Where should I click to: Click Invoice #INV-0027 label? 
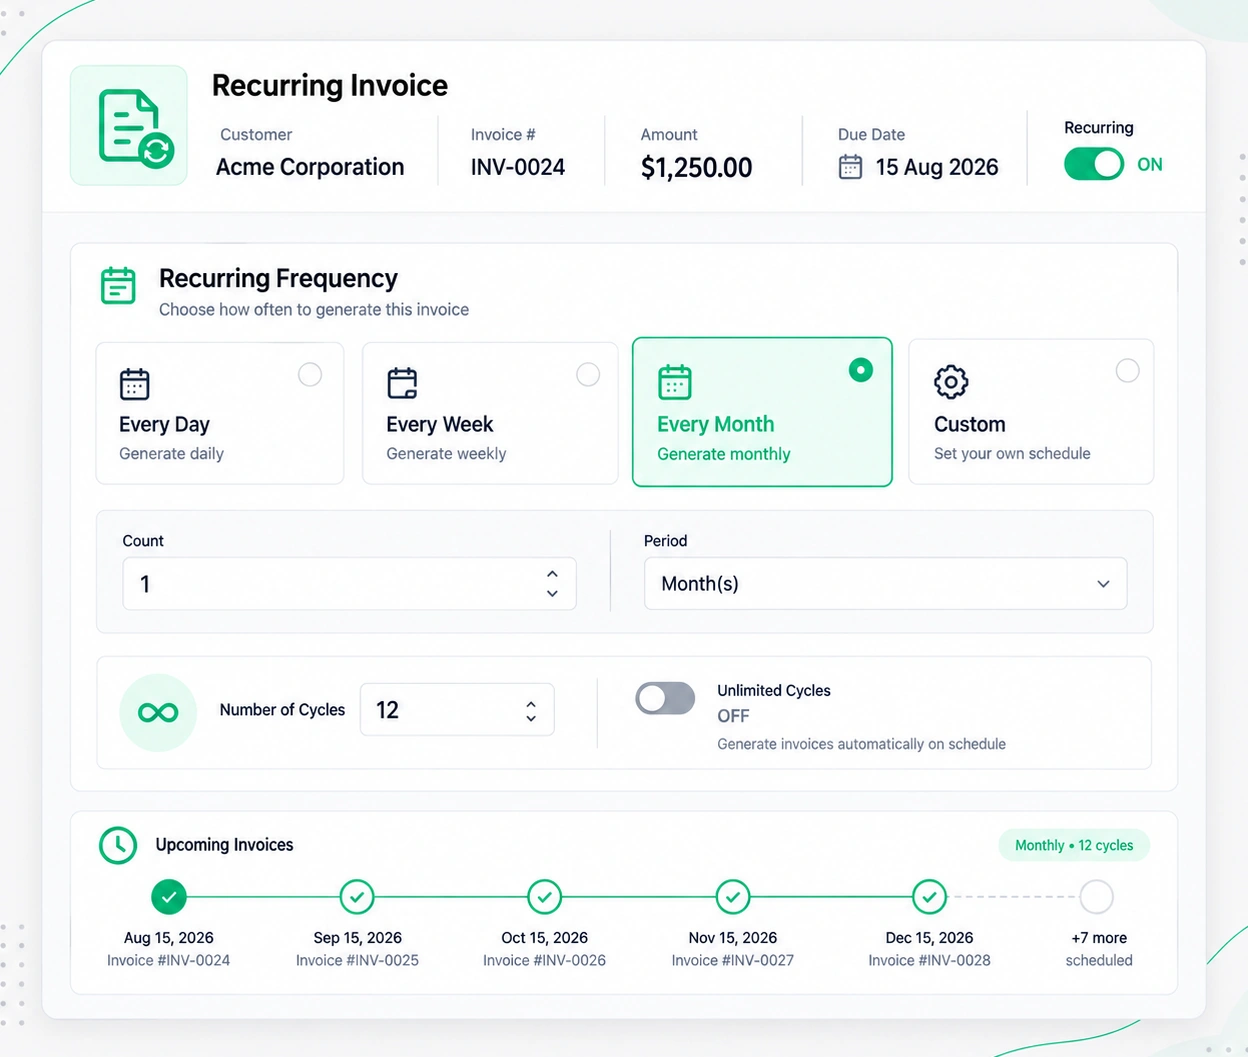[x=733, y=960]
